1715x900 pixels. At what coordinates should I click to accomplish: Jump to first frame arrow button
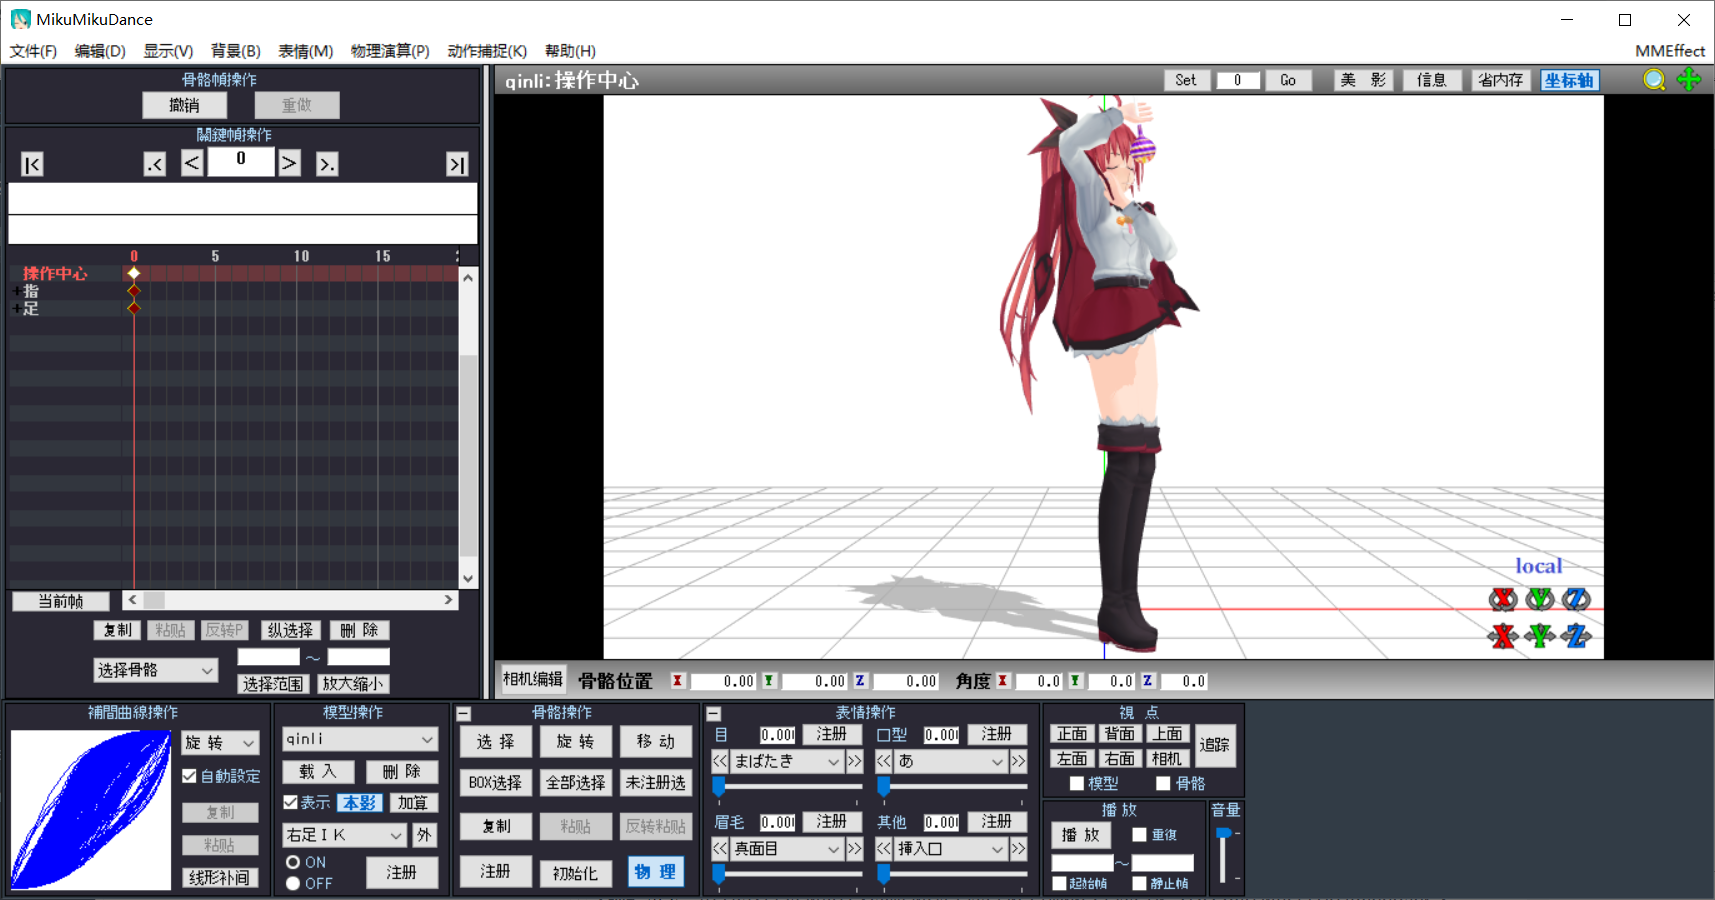click(32, 164)
